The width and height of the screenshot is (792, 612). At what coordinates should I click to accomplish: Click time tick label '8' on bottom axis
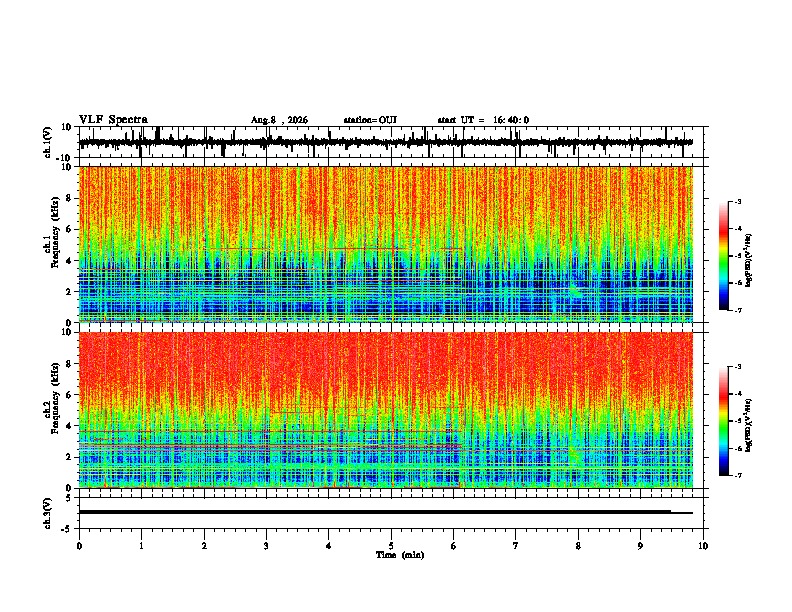tap(578, 546)
